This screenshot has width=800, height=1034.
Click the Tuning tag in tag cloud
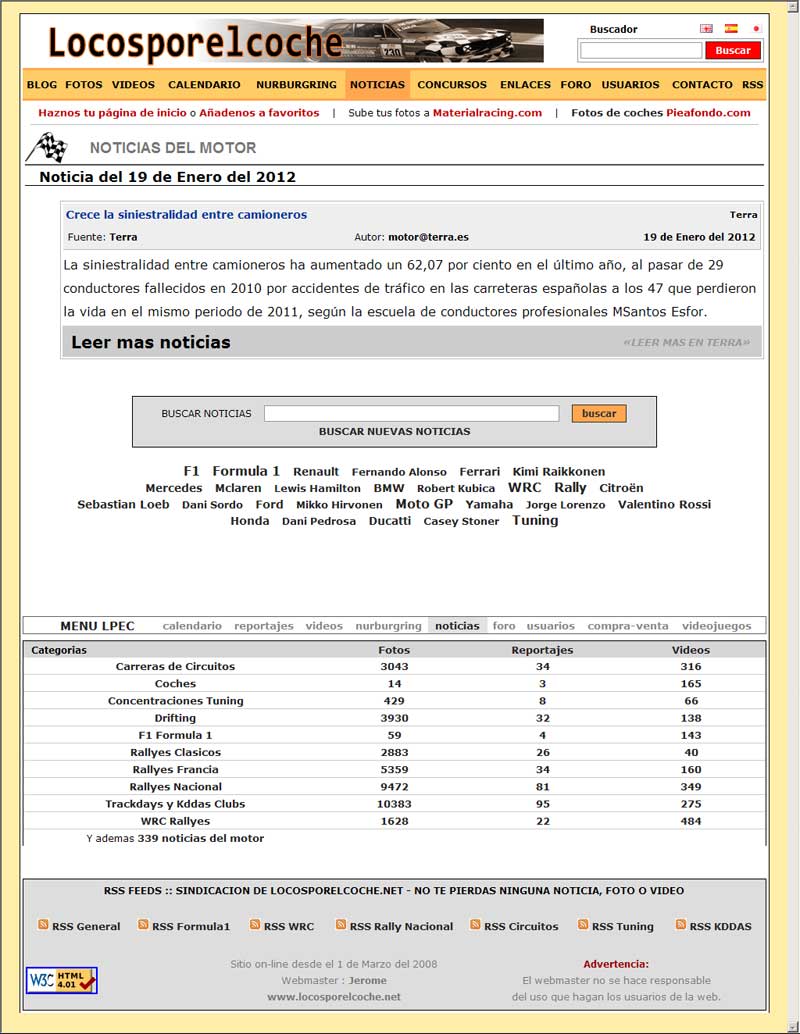(x=535, y=520)
